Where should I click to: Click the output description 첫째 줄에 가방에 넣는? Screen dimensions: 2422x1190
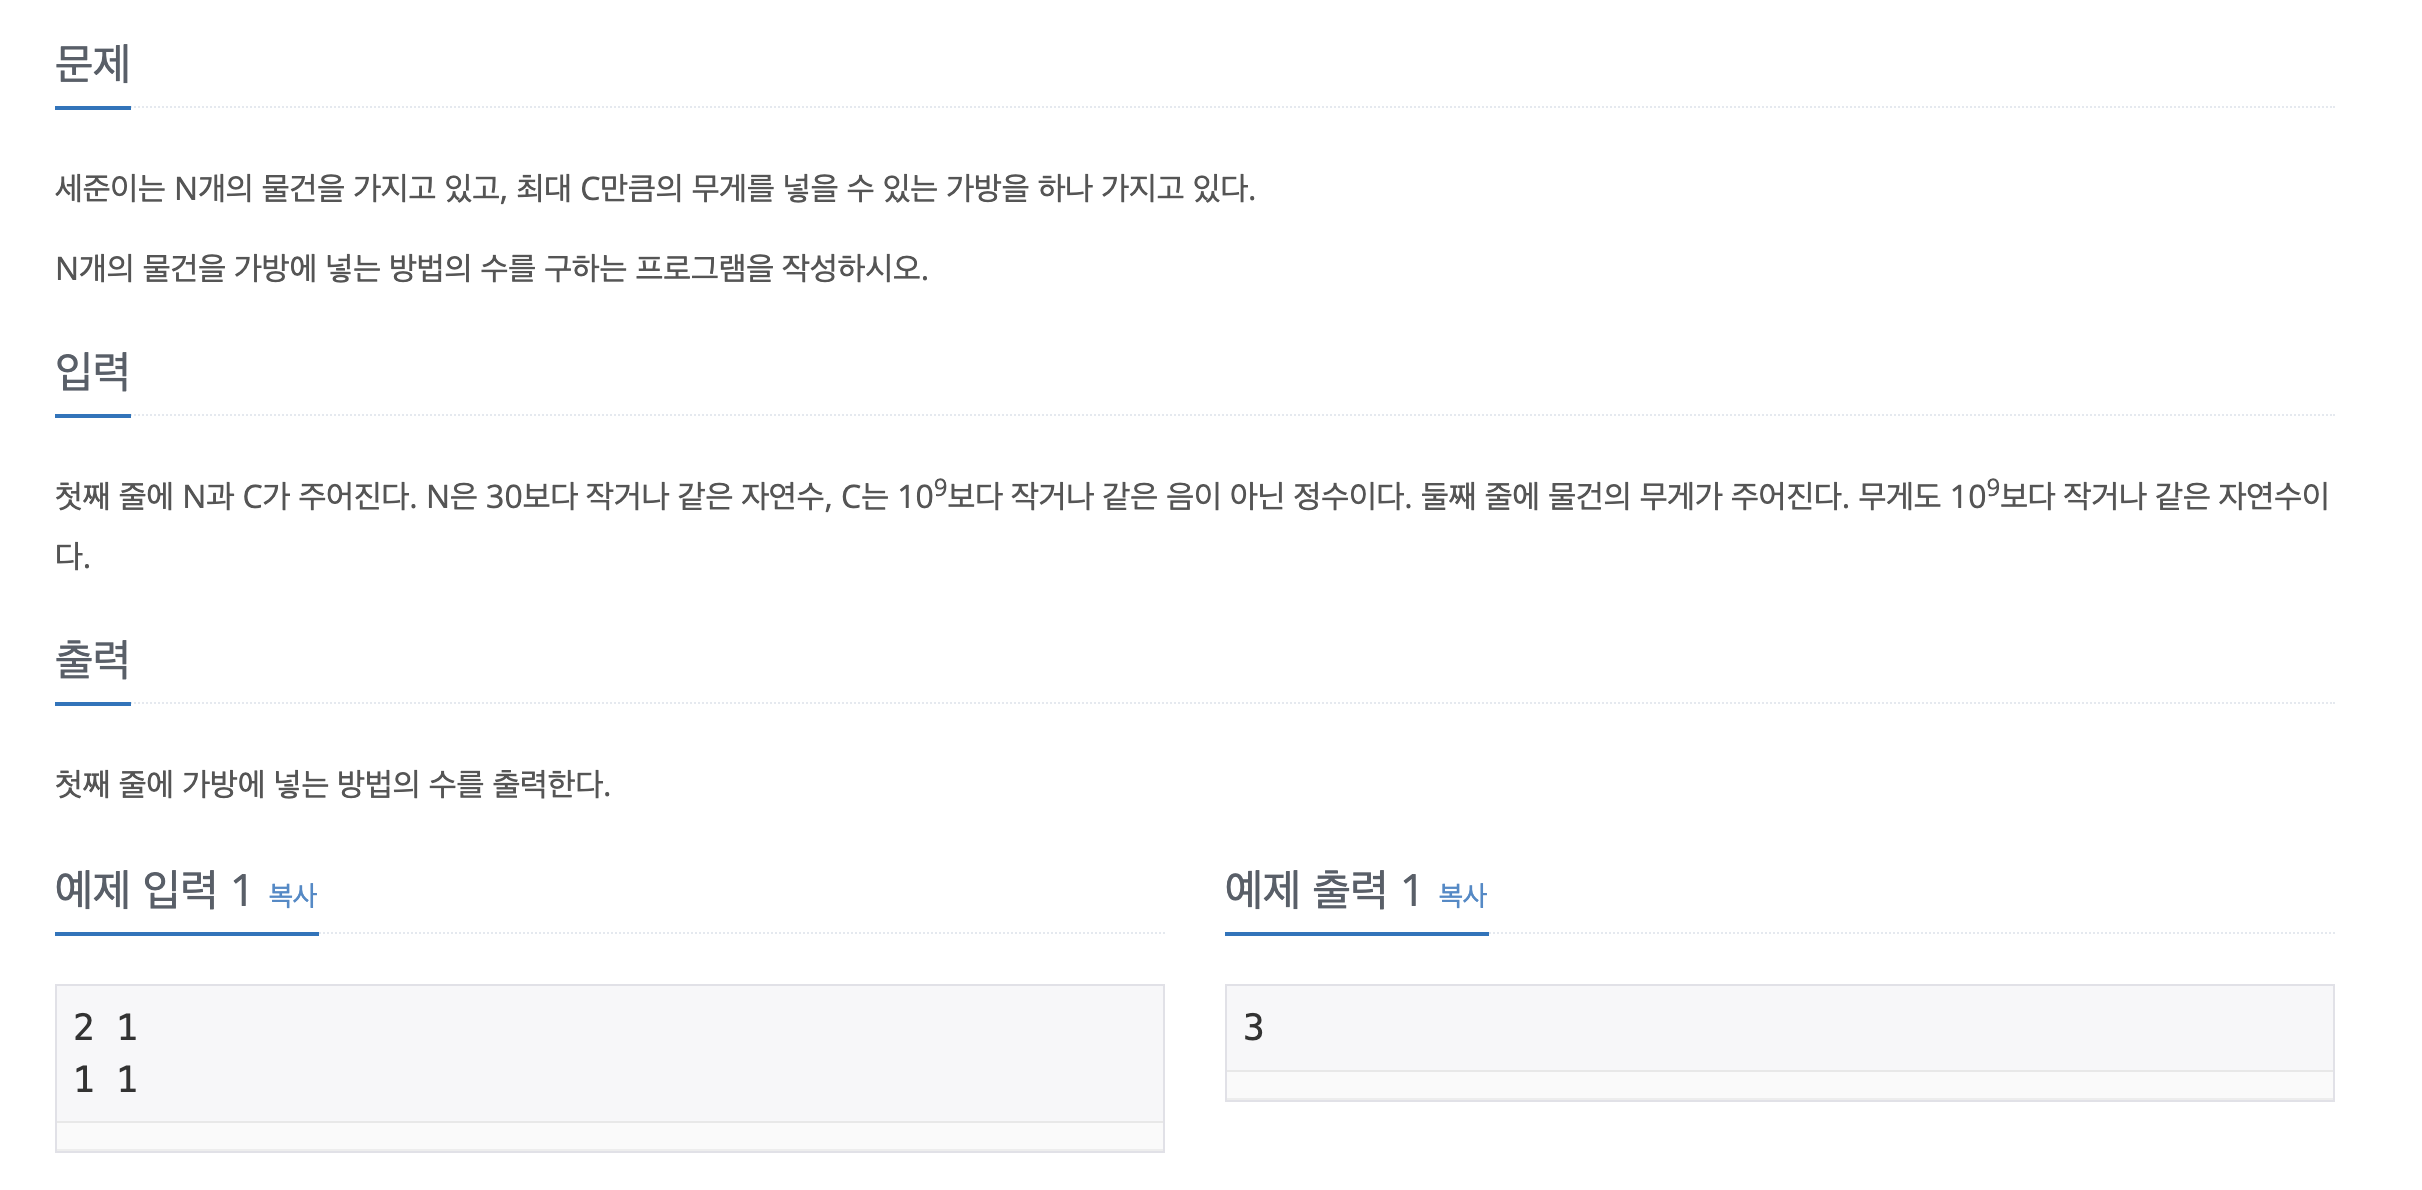coord(333,783)
